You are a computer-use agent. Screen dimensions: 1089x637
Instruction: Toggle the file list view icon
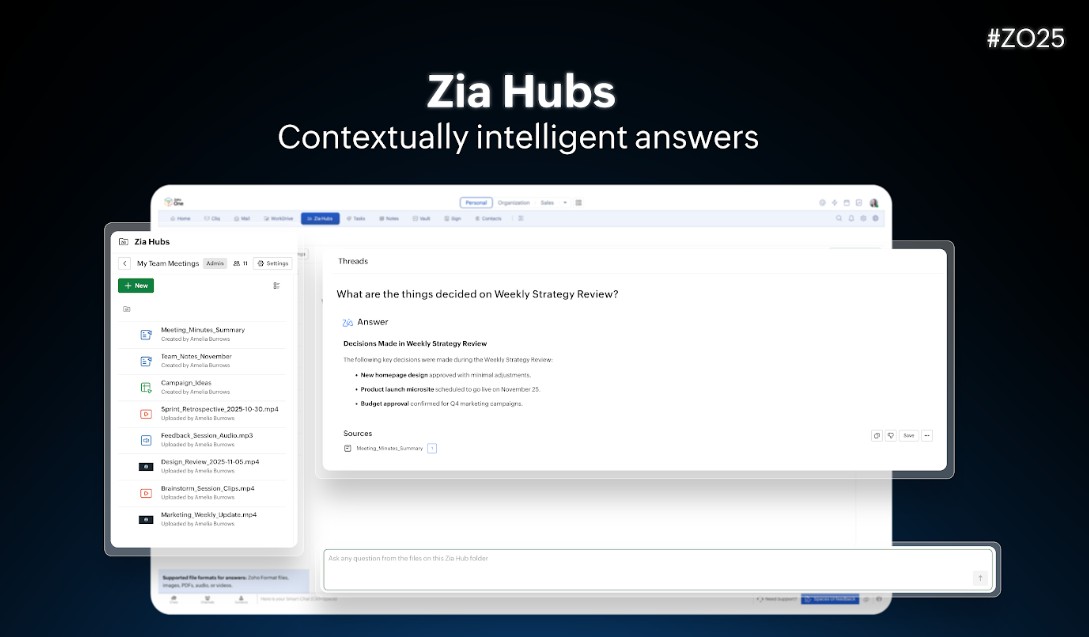pos(277,286)
